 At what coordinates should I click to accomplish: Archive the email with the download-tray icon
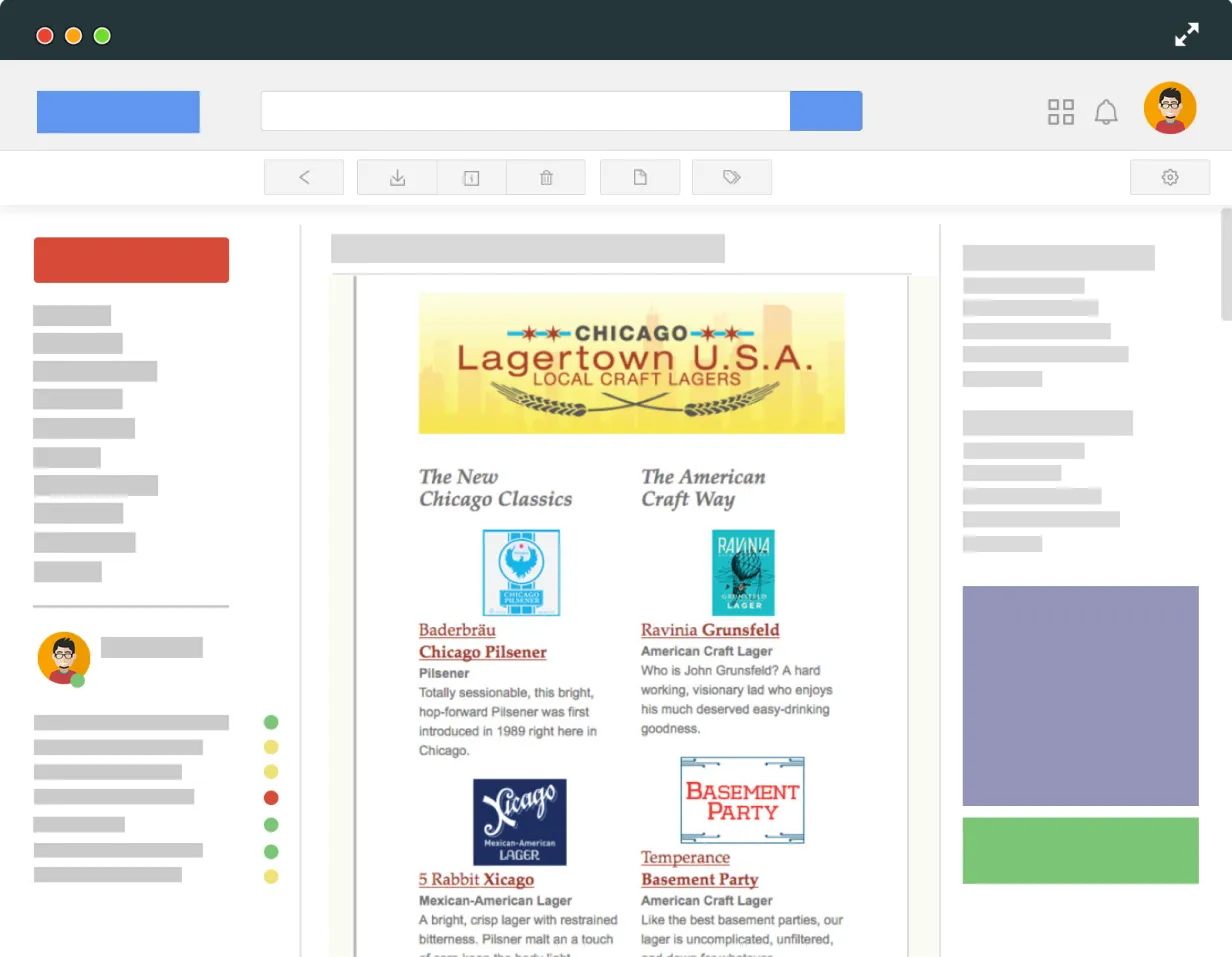point(397,177)
